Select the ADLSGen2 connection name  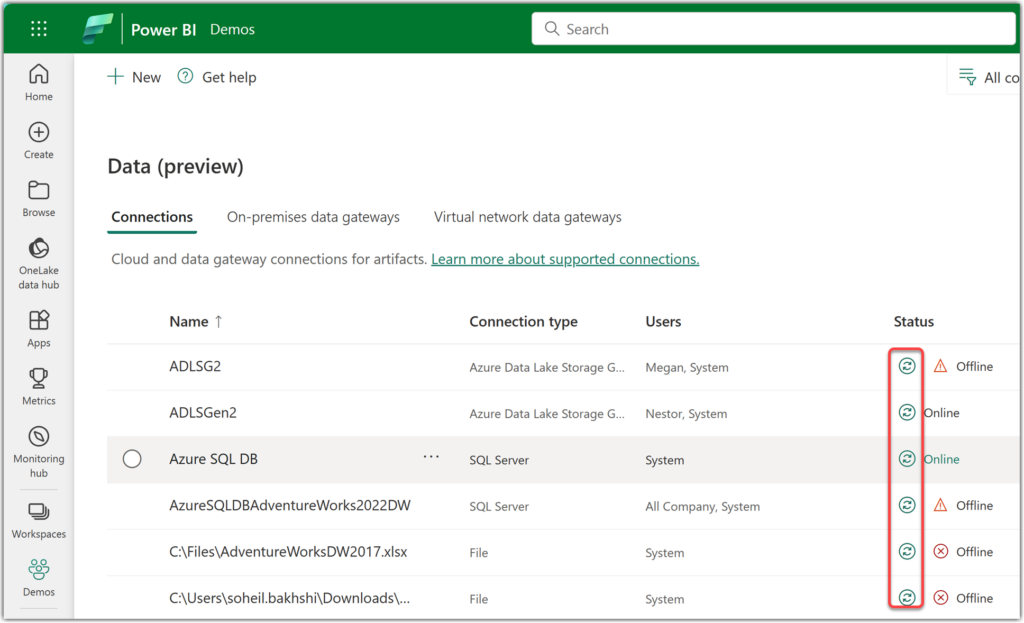(203, 413)
